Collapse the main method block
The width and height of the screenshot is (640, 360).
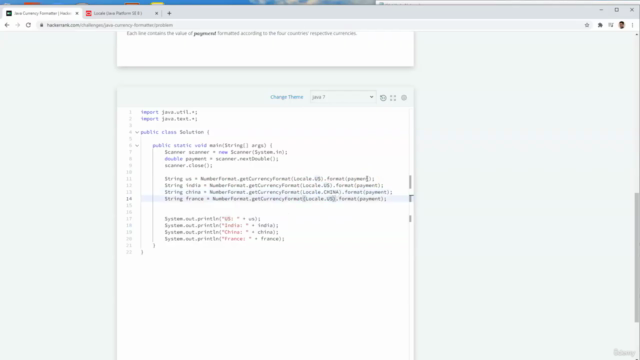click(x=137, y=145)
